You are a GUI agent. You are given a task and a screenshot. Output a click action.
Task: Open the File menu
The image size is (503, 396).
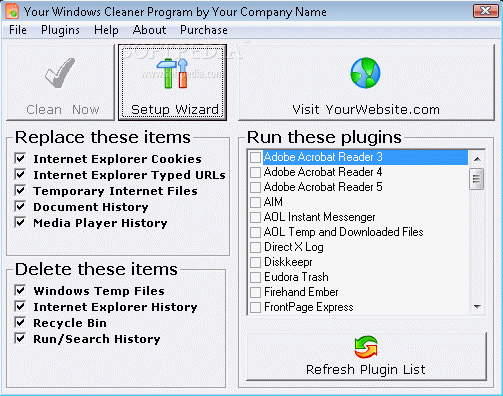pos(18,30)
